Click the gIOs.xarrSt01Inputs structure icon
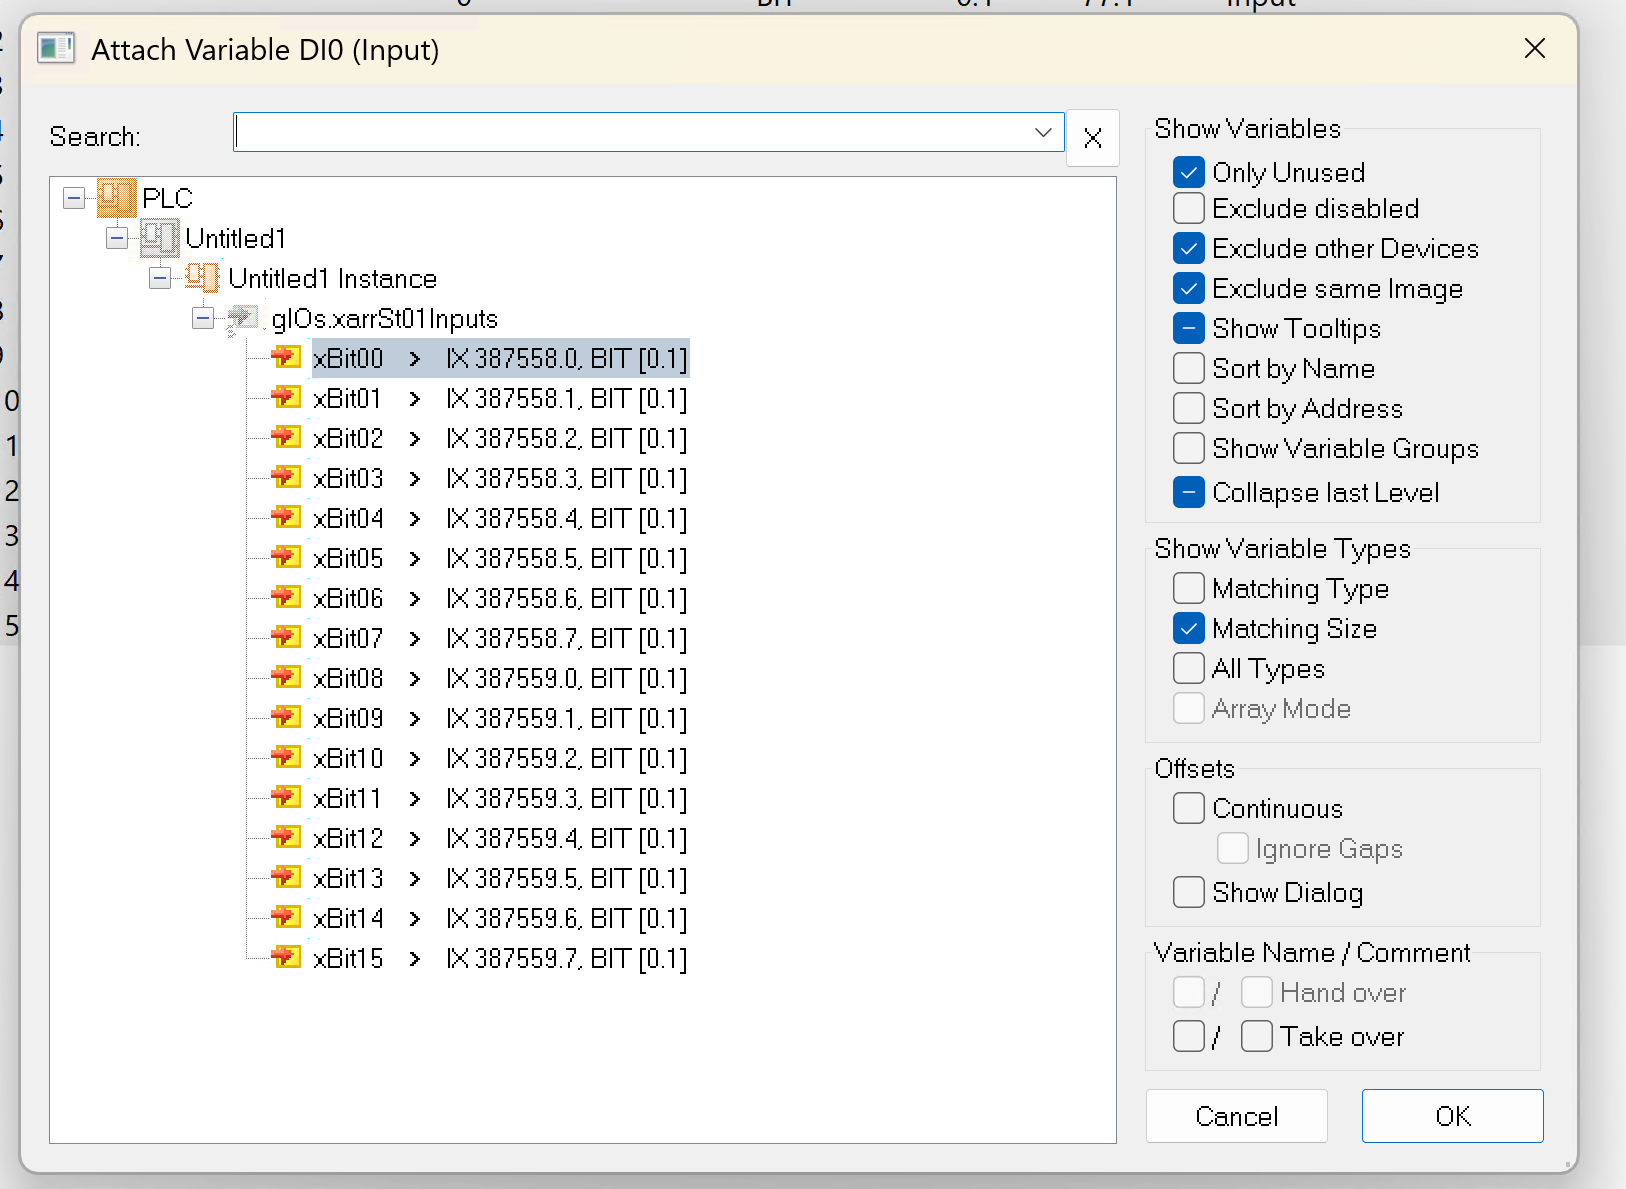The height and width of the screenshot is (1189, 1626). 243,319
